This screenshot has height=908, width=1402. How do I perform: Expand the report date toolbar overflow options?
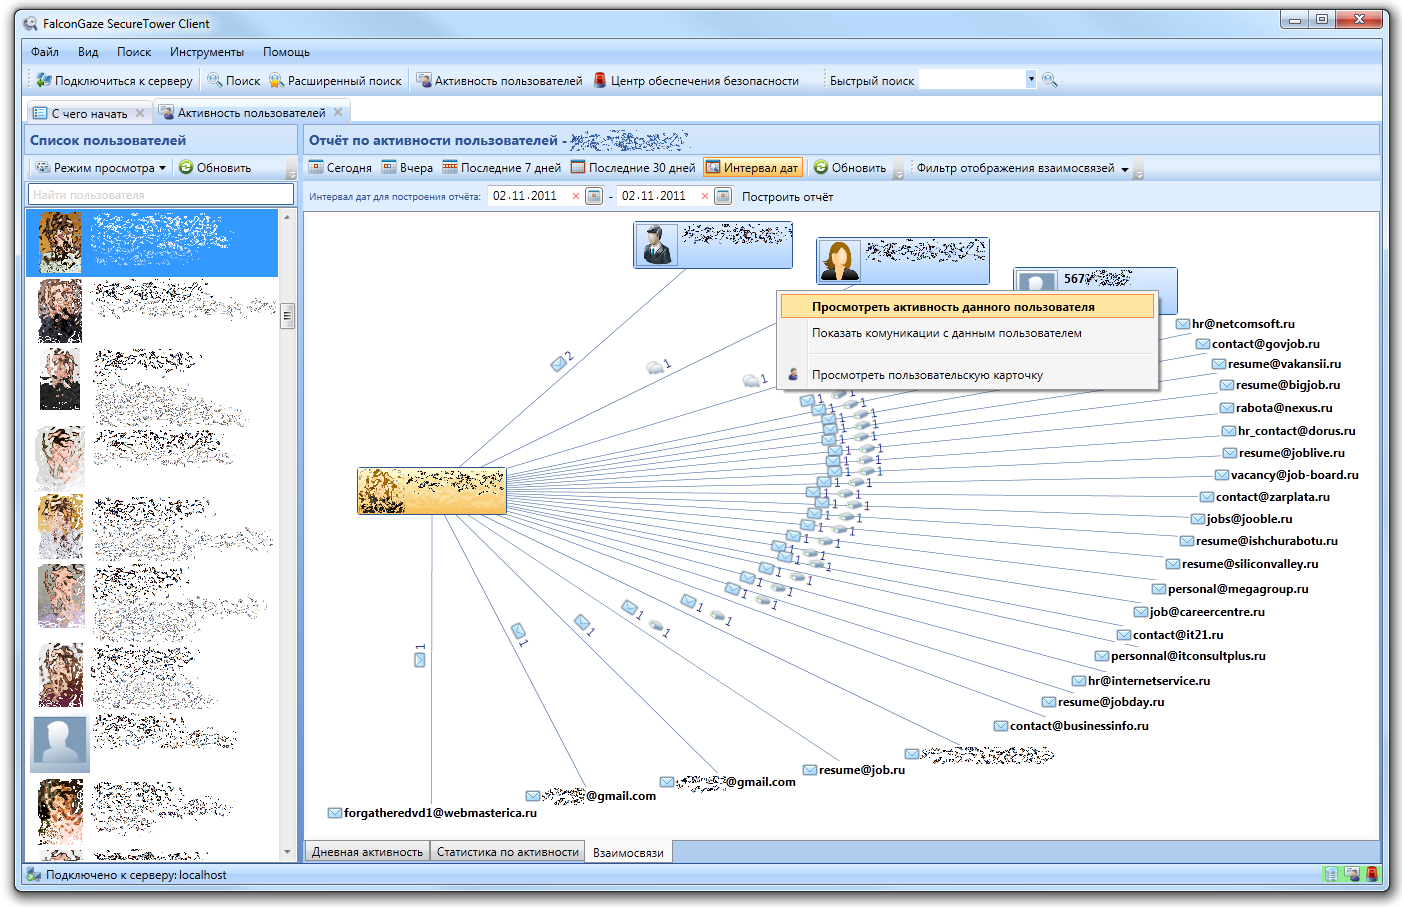tap(898, 169)
